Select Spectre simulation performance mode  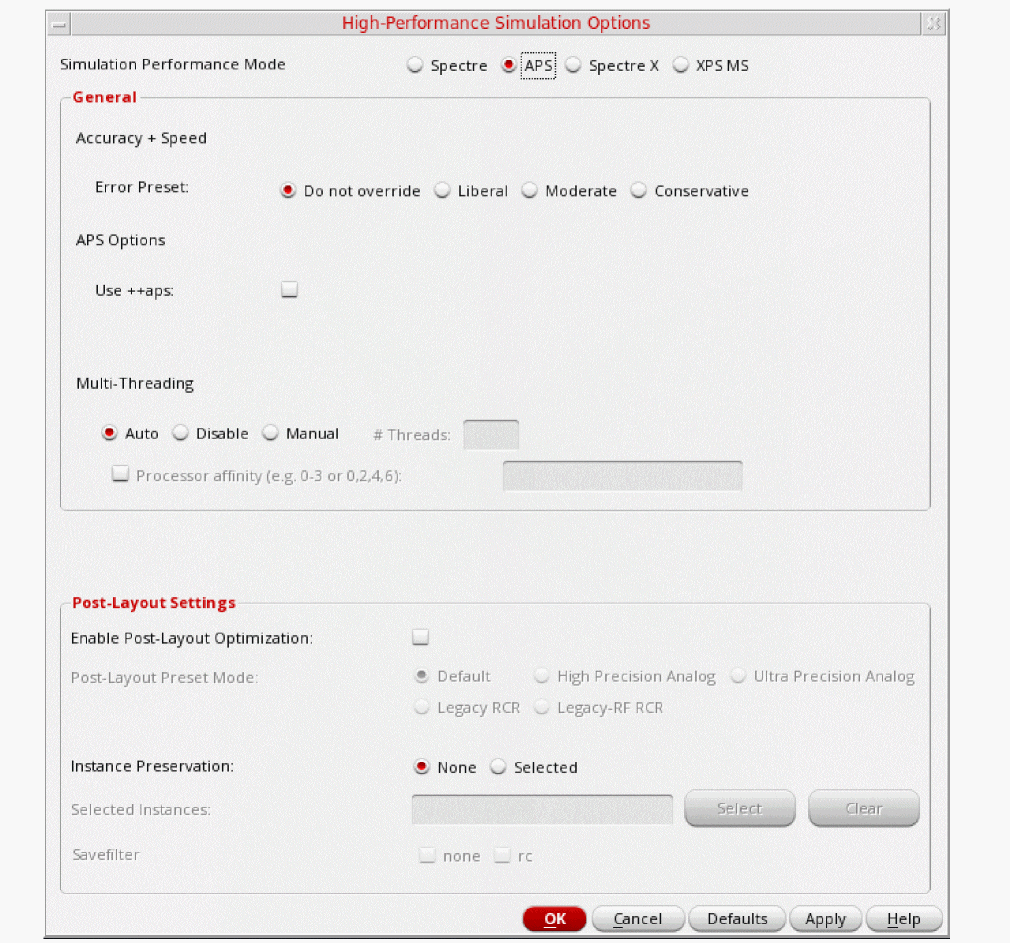[x=415, y=65]
